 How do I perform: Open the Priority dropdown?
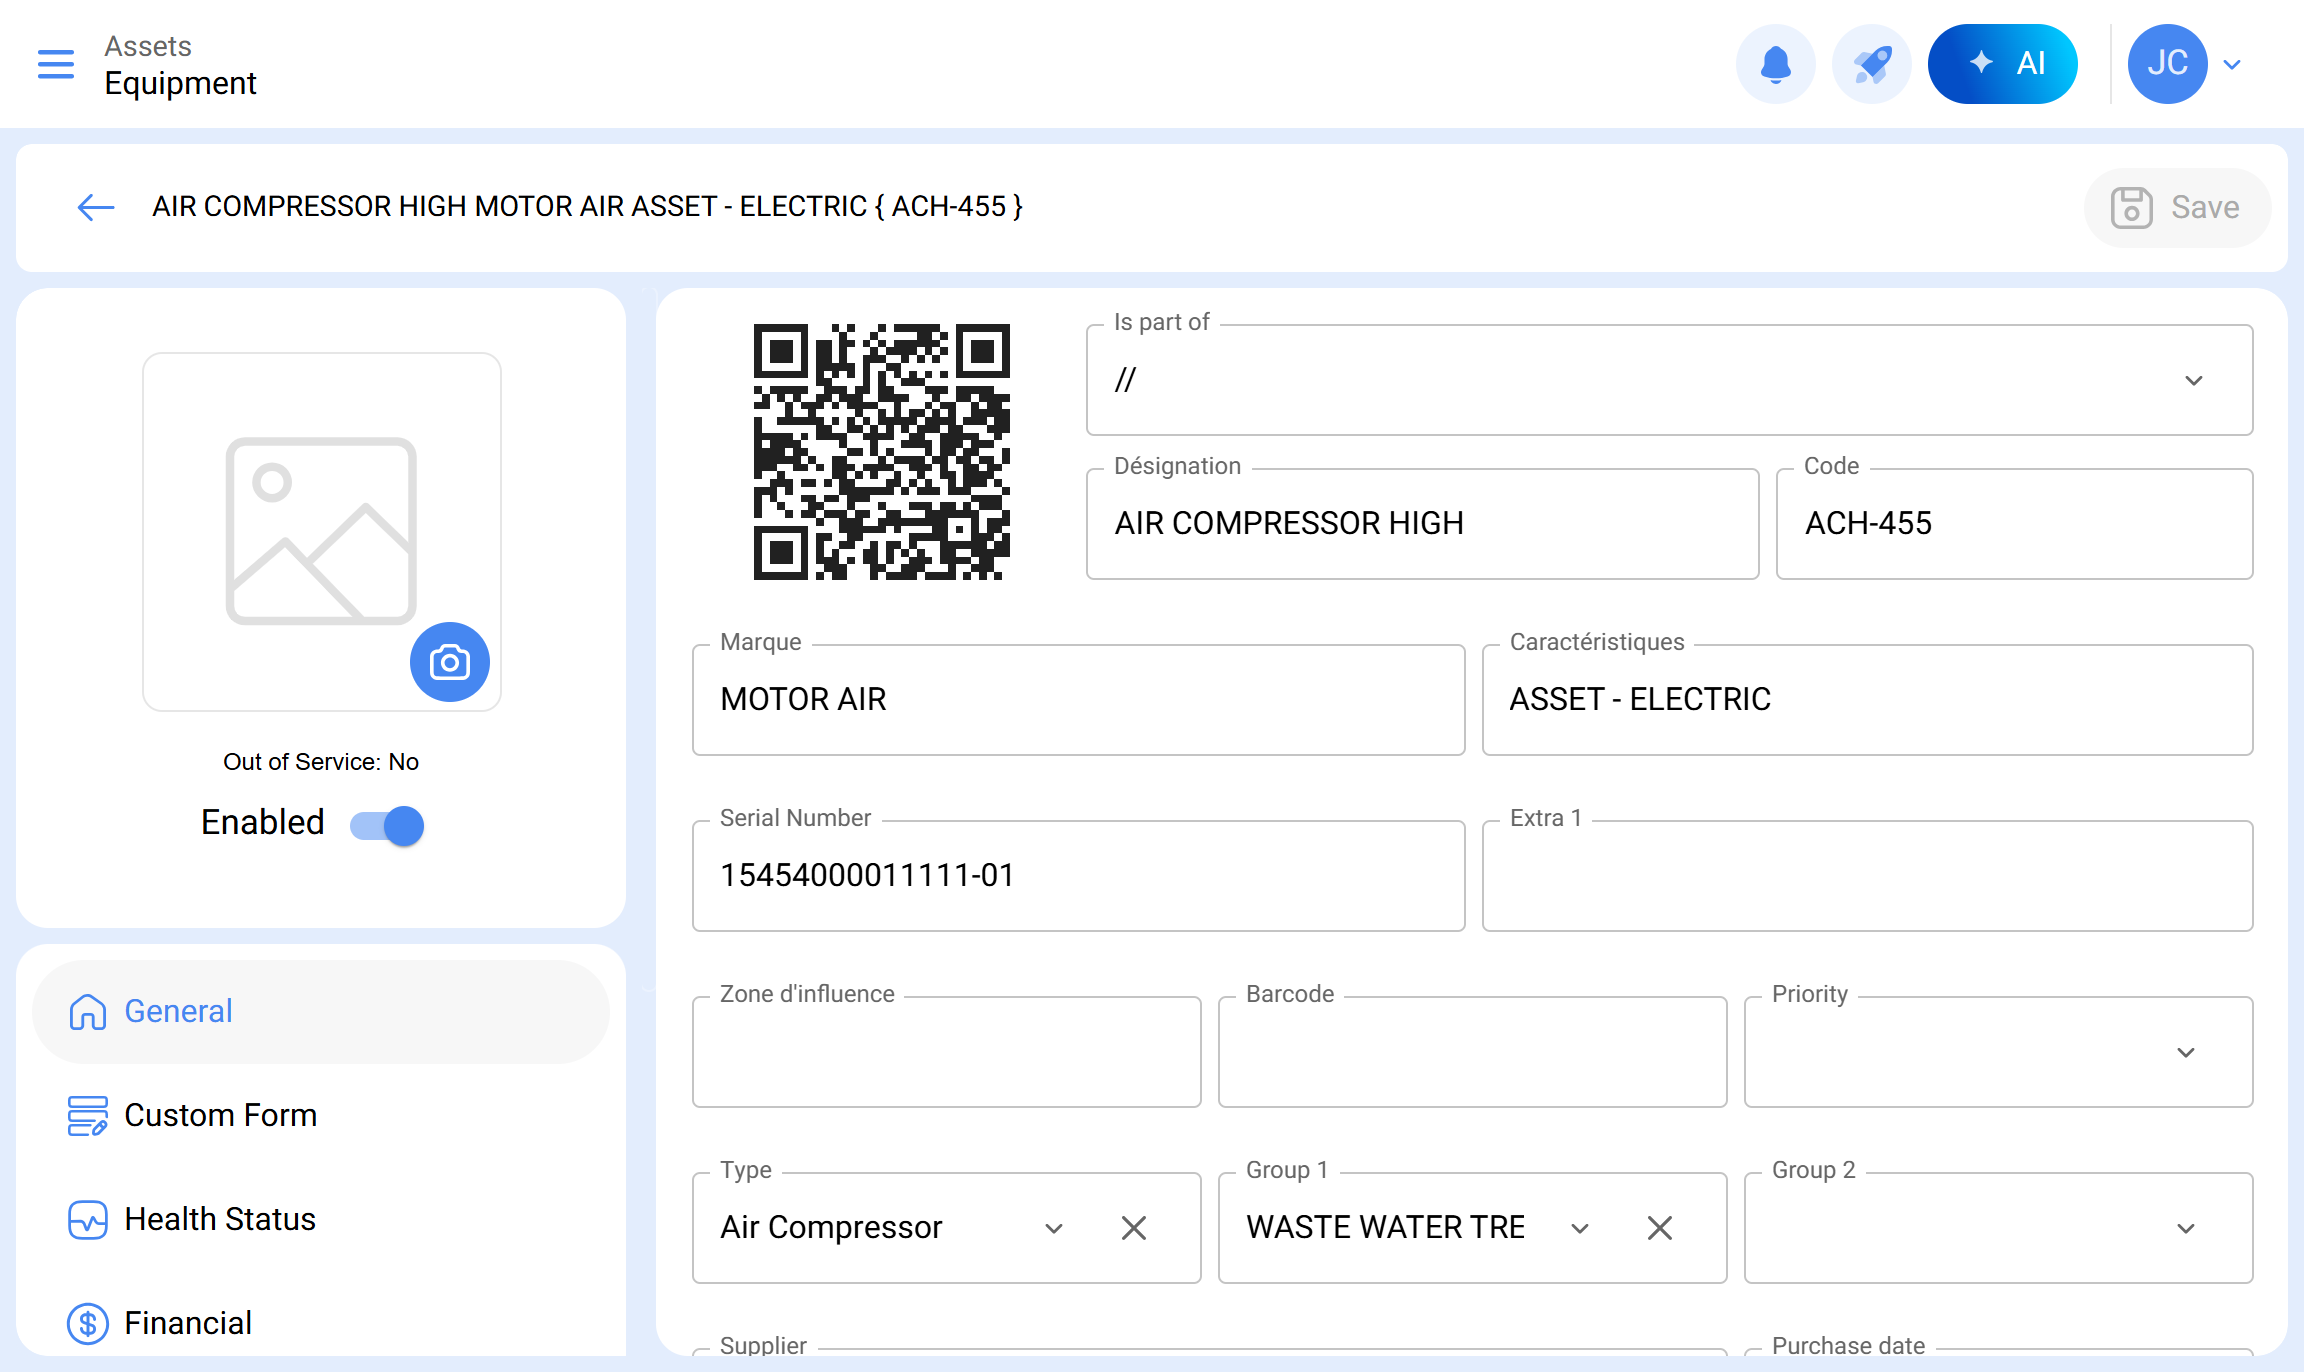pyautogui.click(x=2185, y=1053)
